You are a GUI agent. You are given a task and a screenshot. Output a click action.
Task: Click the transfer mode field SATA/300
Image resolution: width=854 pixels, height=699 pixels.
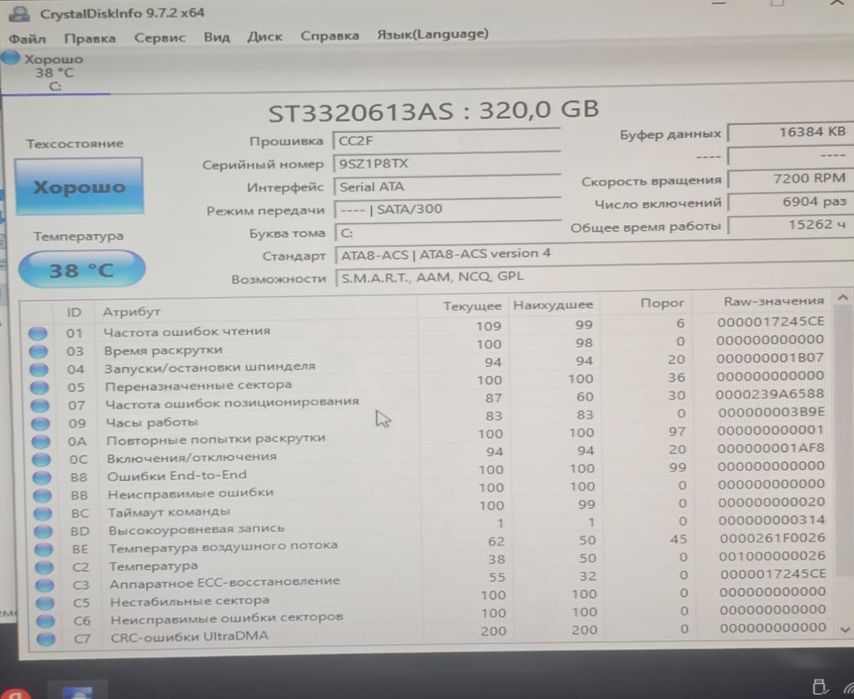447,209
